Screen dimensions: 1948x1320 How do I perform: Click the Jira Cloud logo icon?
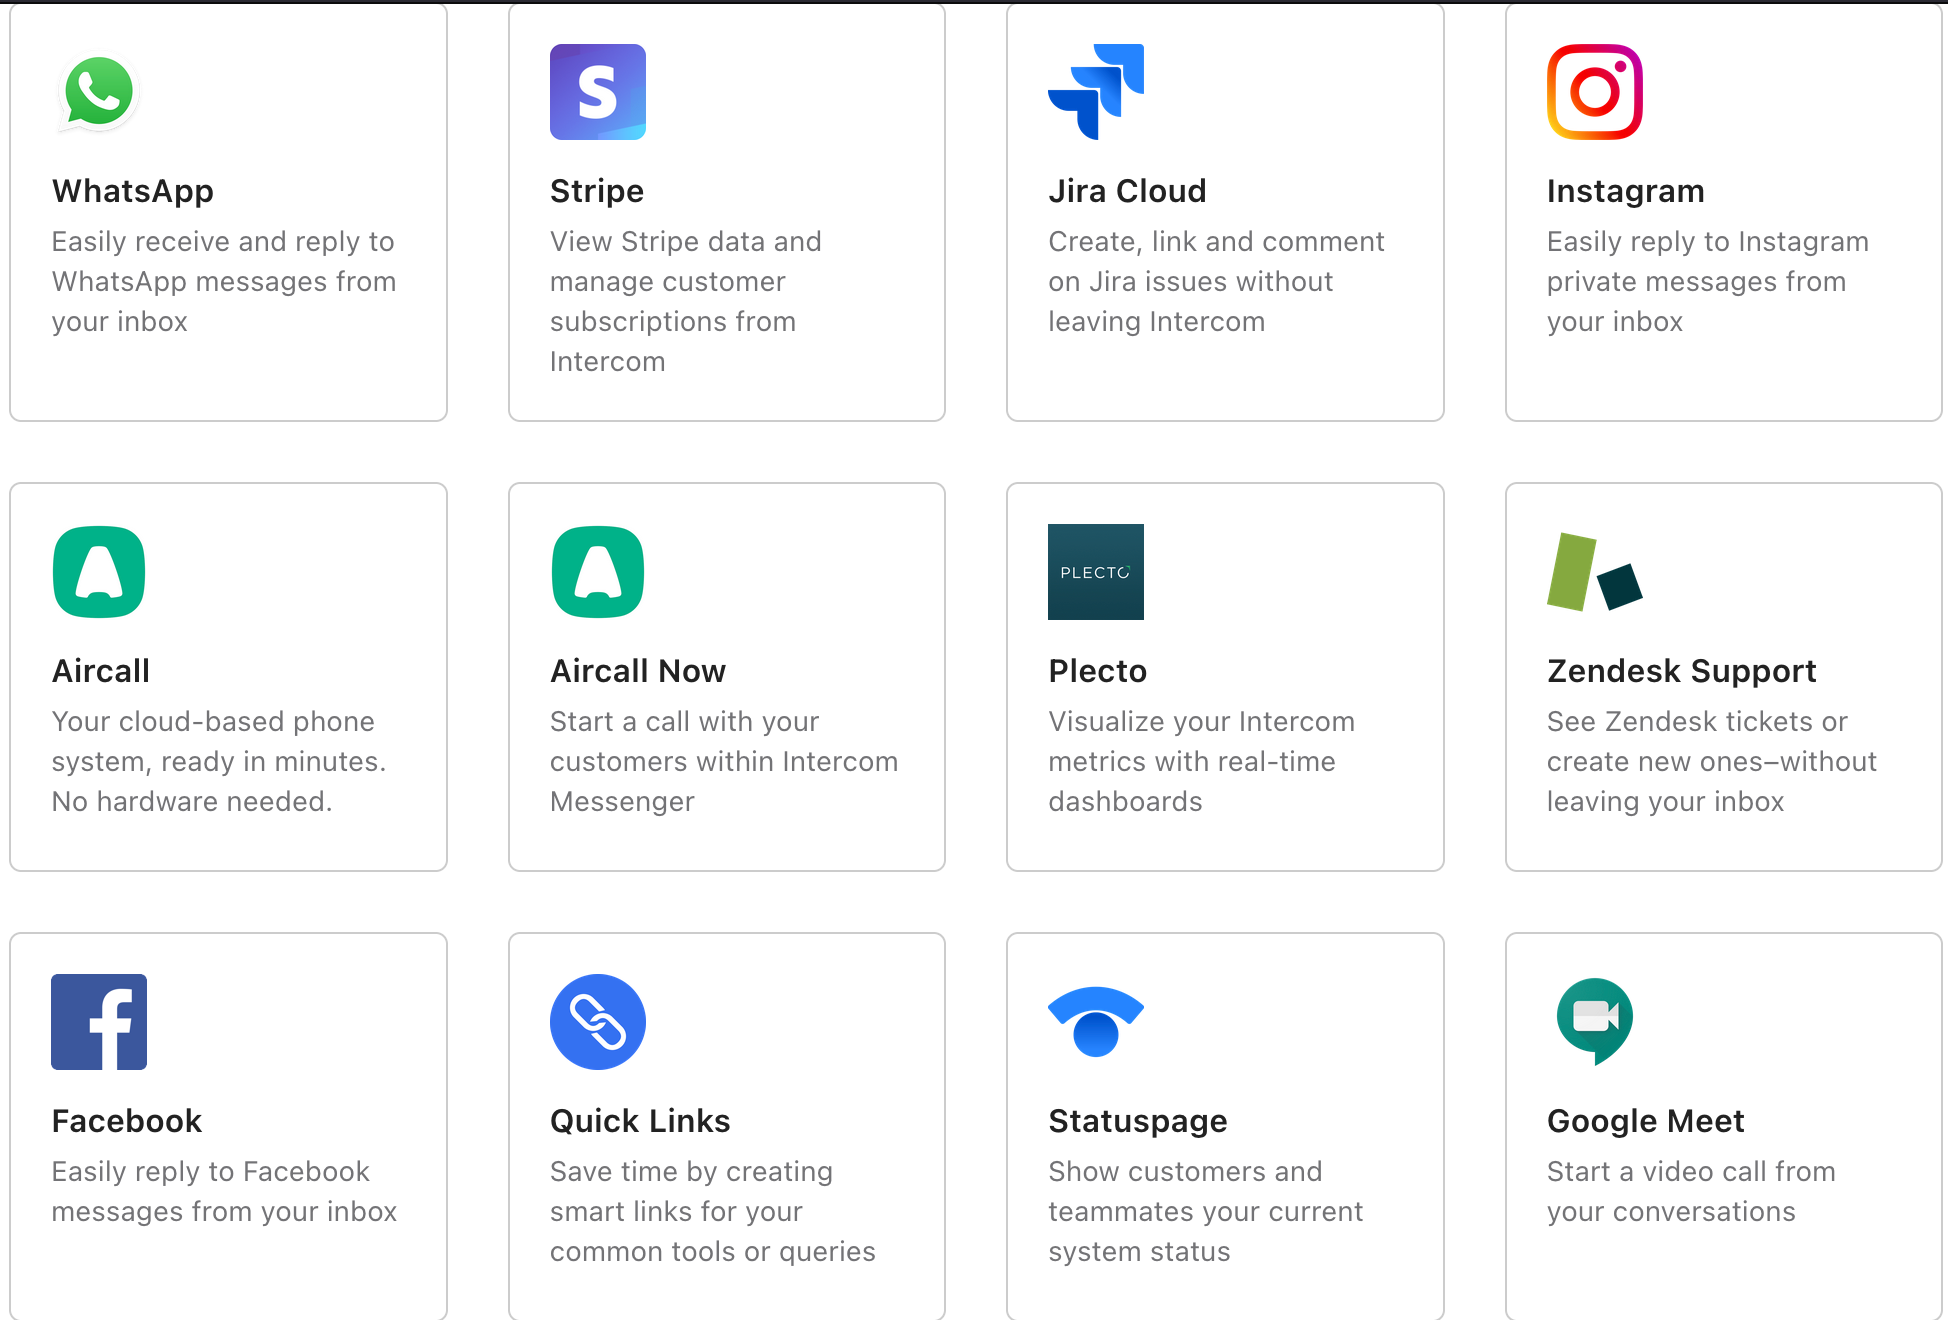[1096, 92]
